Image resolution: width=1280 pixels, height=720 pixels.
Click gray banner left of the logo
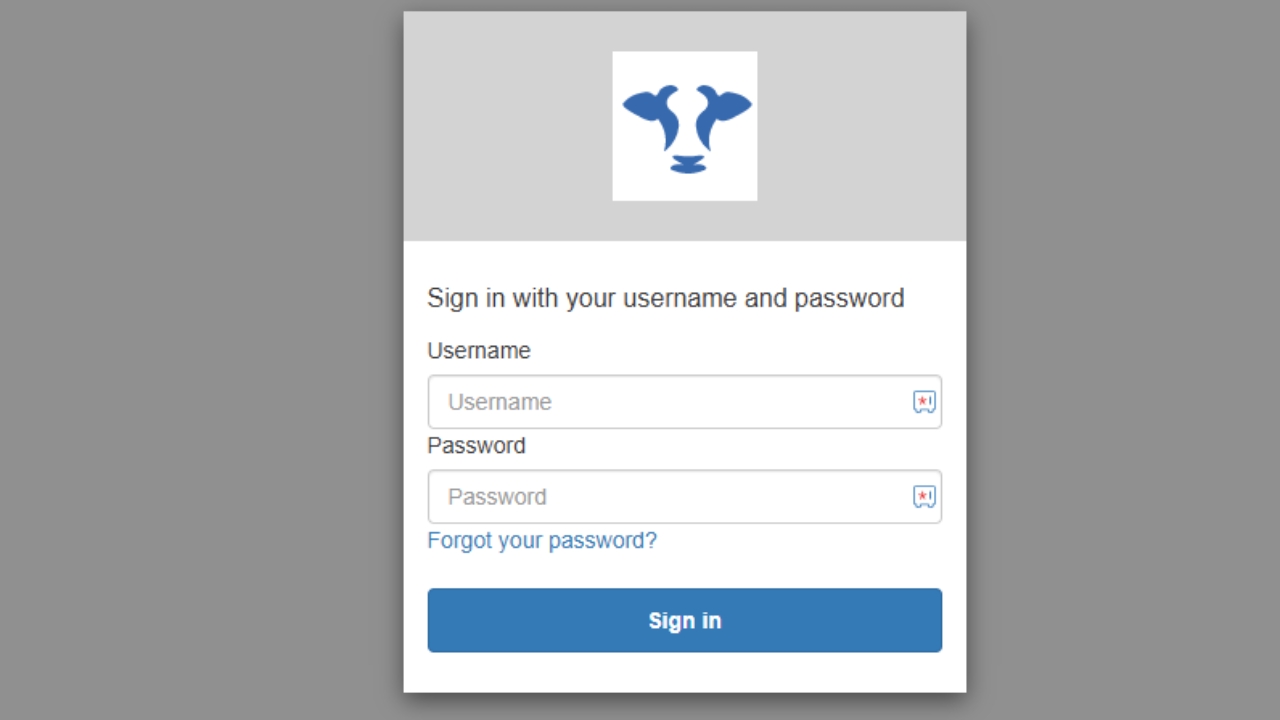pyautogui.click(x=507, y=127)
